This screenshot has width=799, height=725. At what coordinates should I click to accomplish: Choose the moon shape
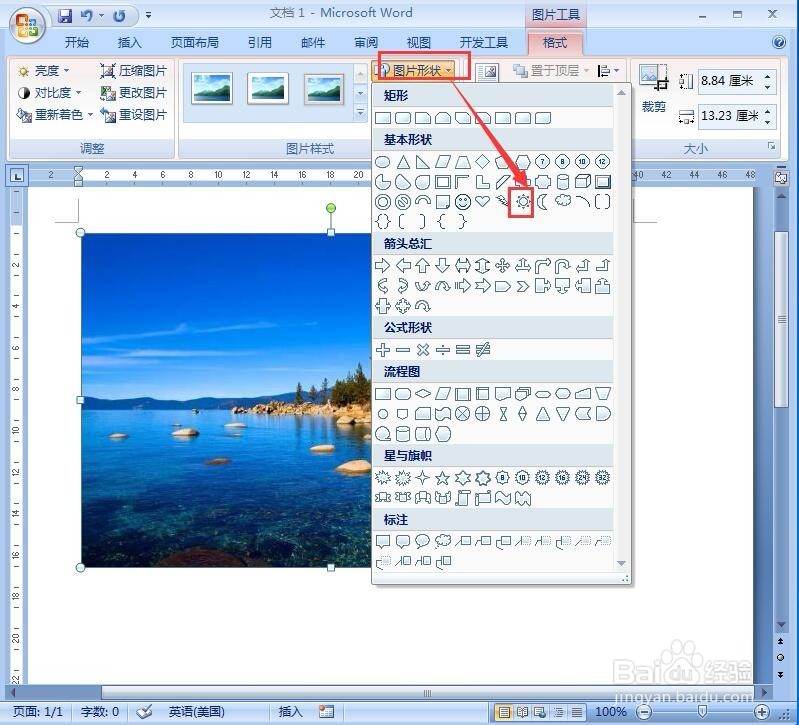click(543, 202)
